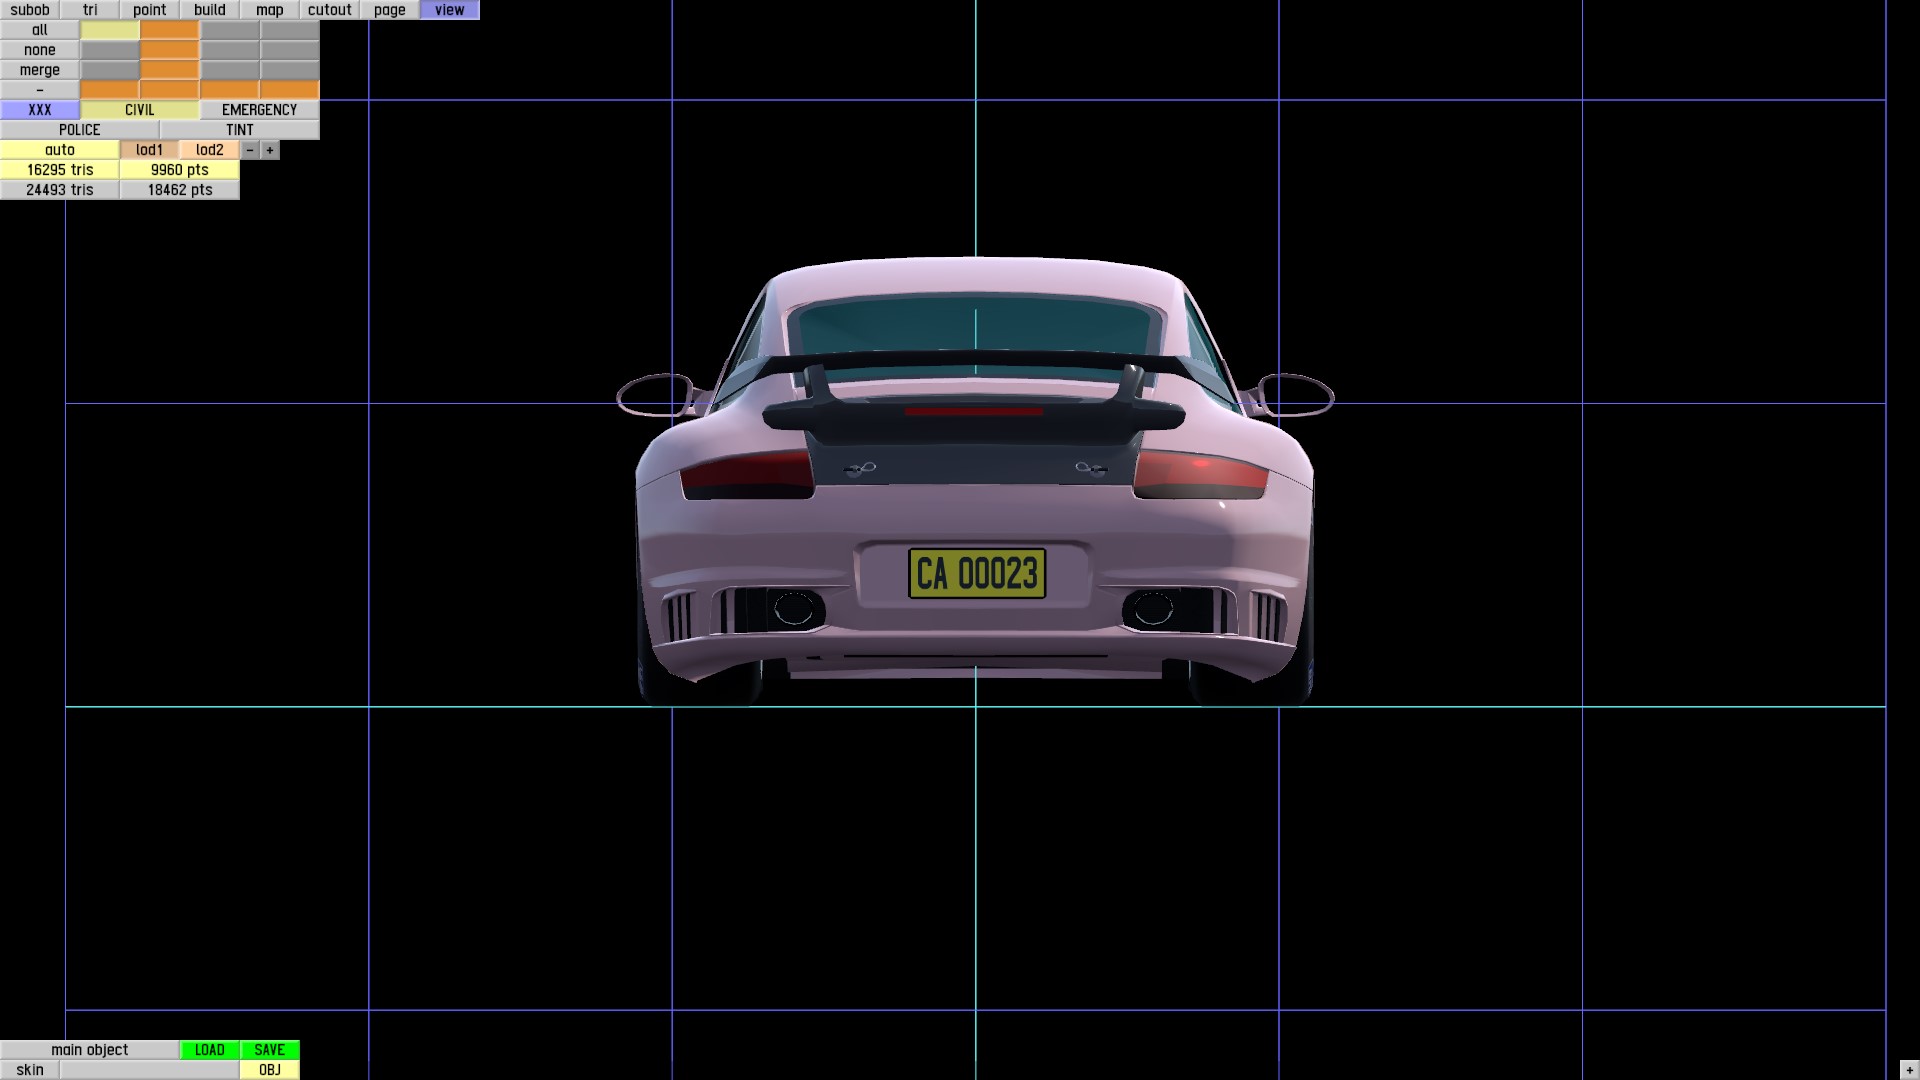Select the cutout tab
This screenshot has width=1920, height=1080.
click(330, 10)
